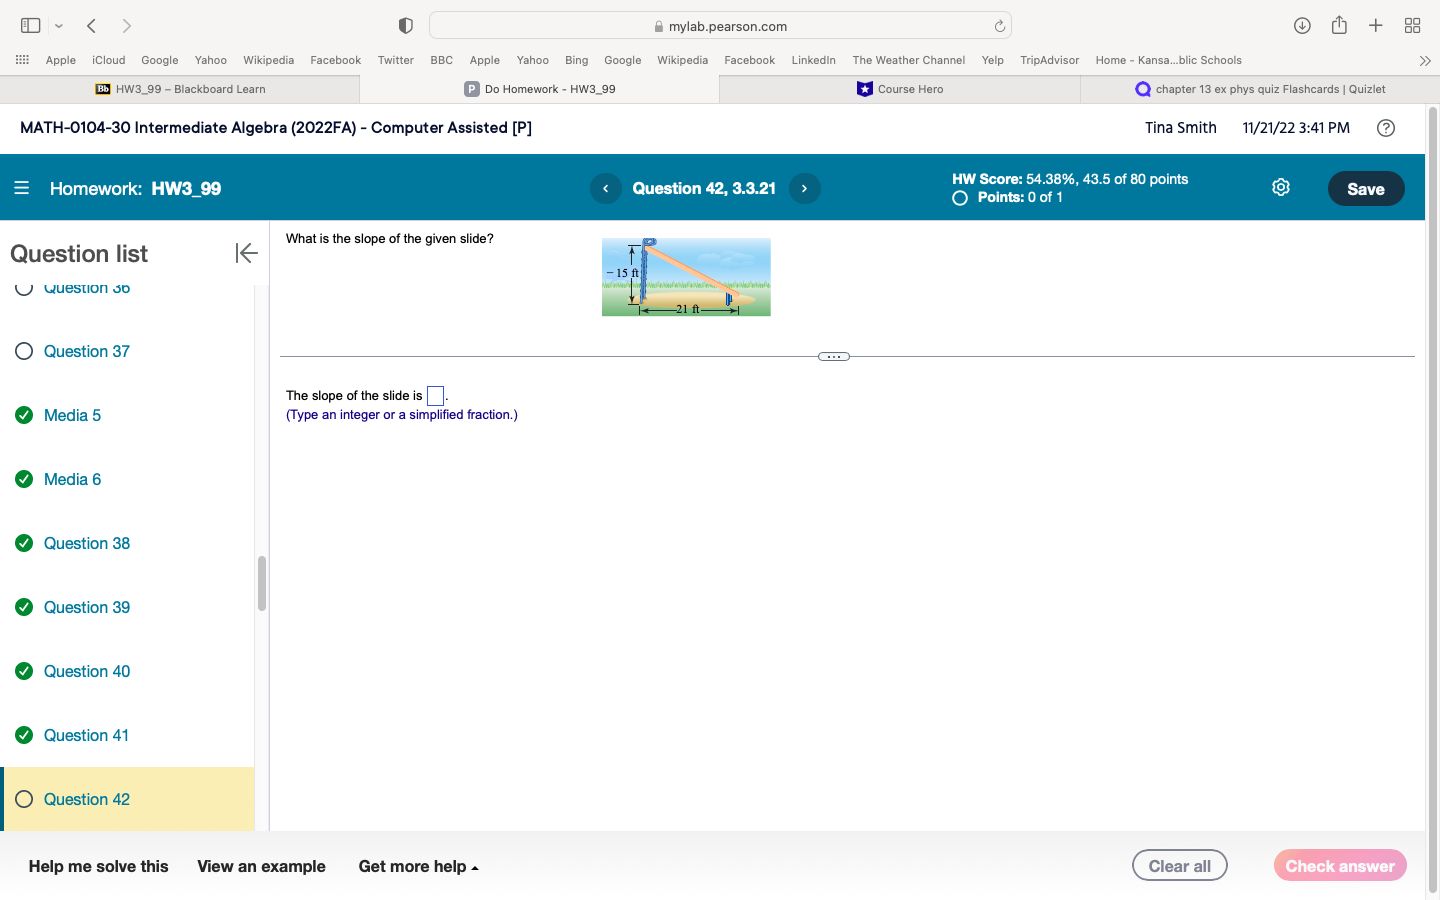
Task: Click the help question mark icon
Action: coord(1386,127)
